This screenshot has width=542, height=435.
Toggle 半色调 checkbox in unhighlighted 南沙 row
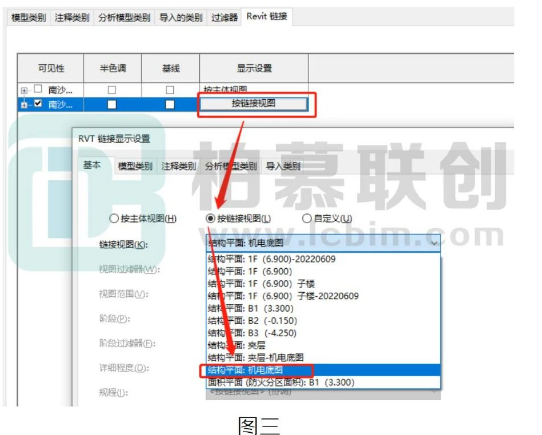pyautogui.click(x=112, y=90)
